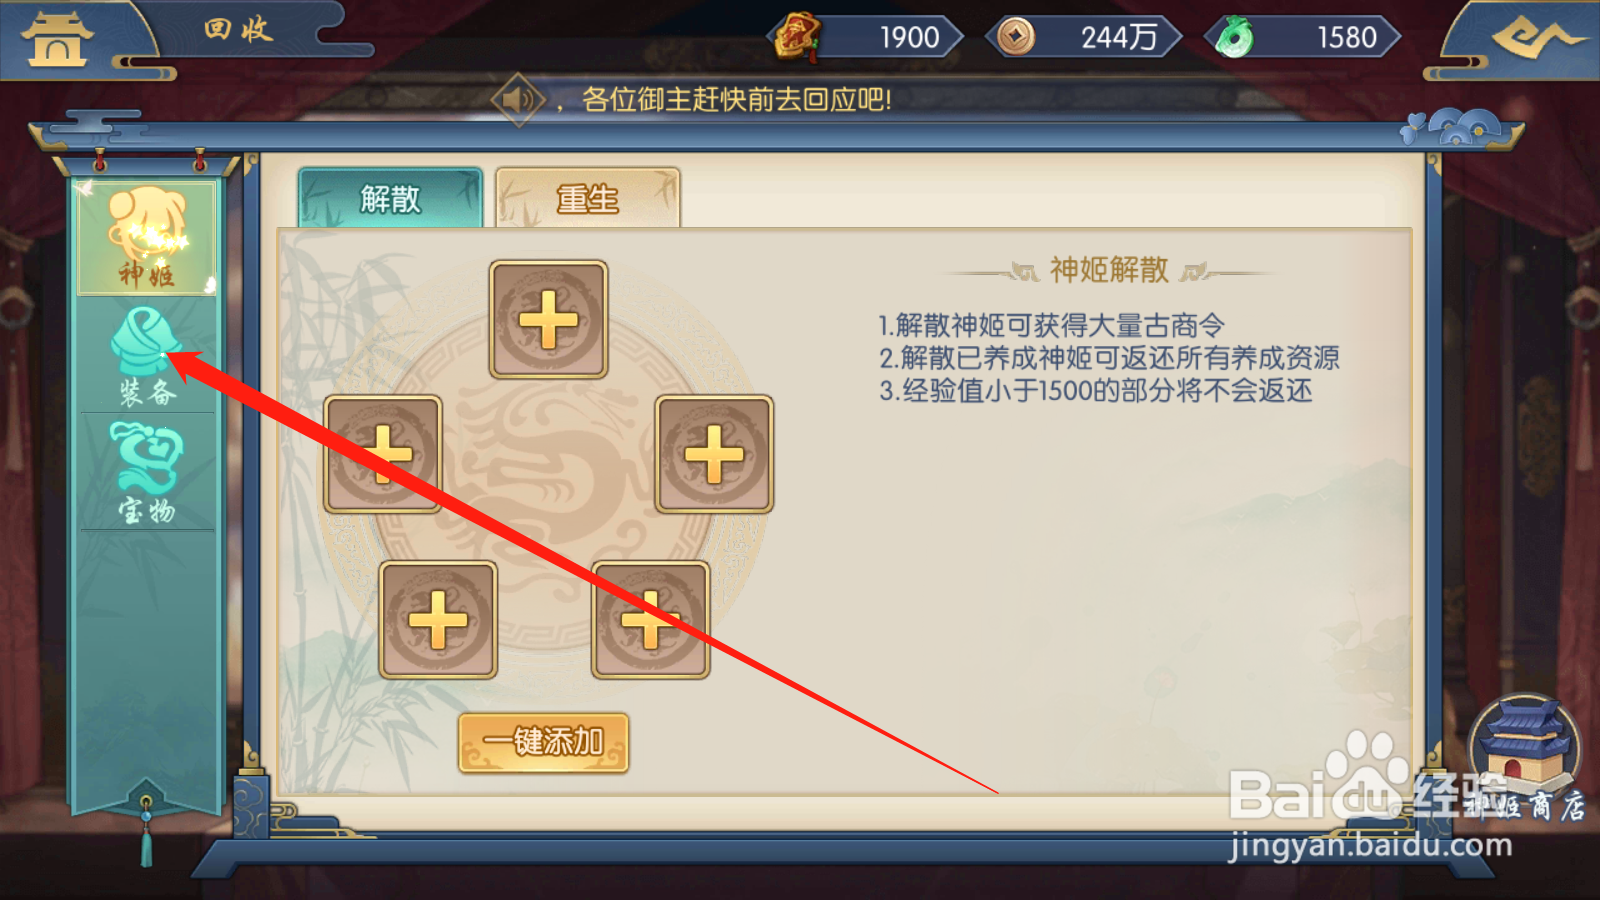
Task: Tap the copper coin currency icon
Action: (x=1016, y=37)
